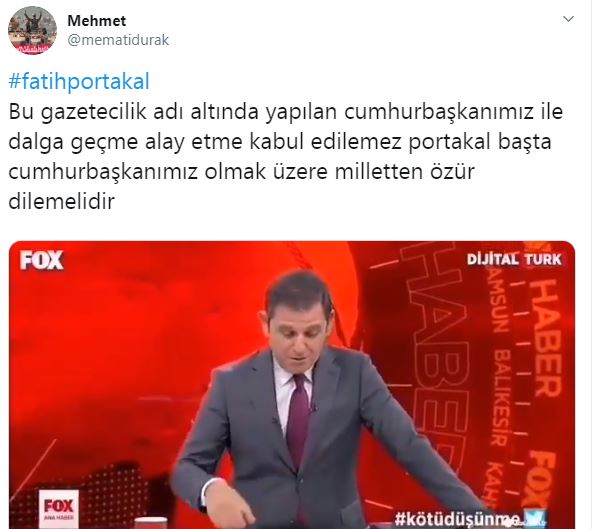596x529 pixels.
Task: Expand the tweet options chevron
Action: coord(568,19)
